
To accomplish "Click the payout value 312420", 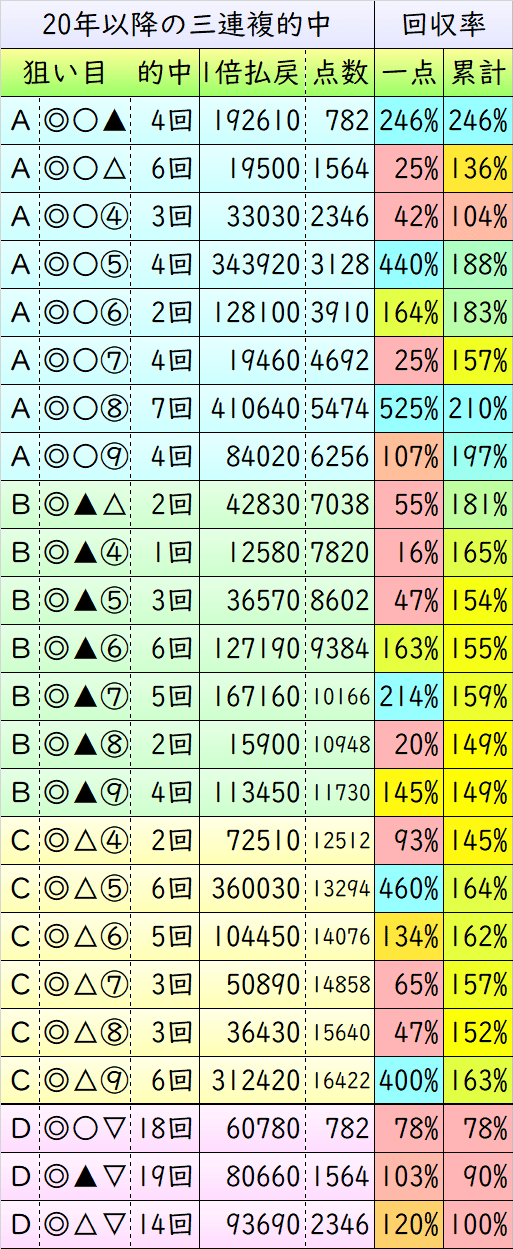I will [256, 1081].
